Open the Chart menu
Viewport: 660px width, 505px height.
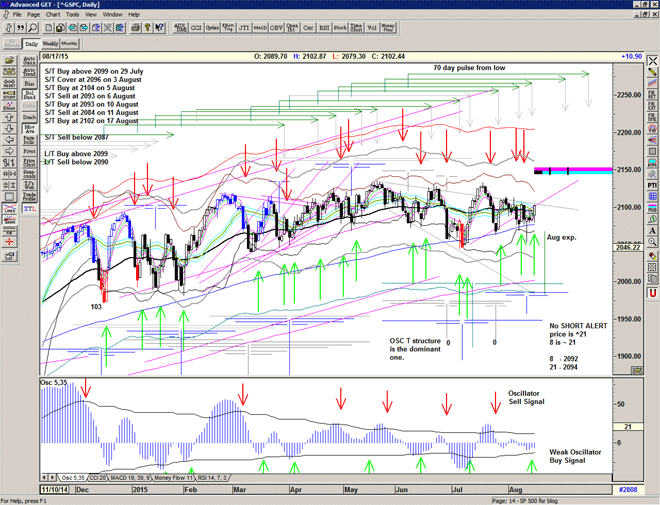(52, 15)
